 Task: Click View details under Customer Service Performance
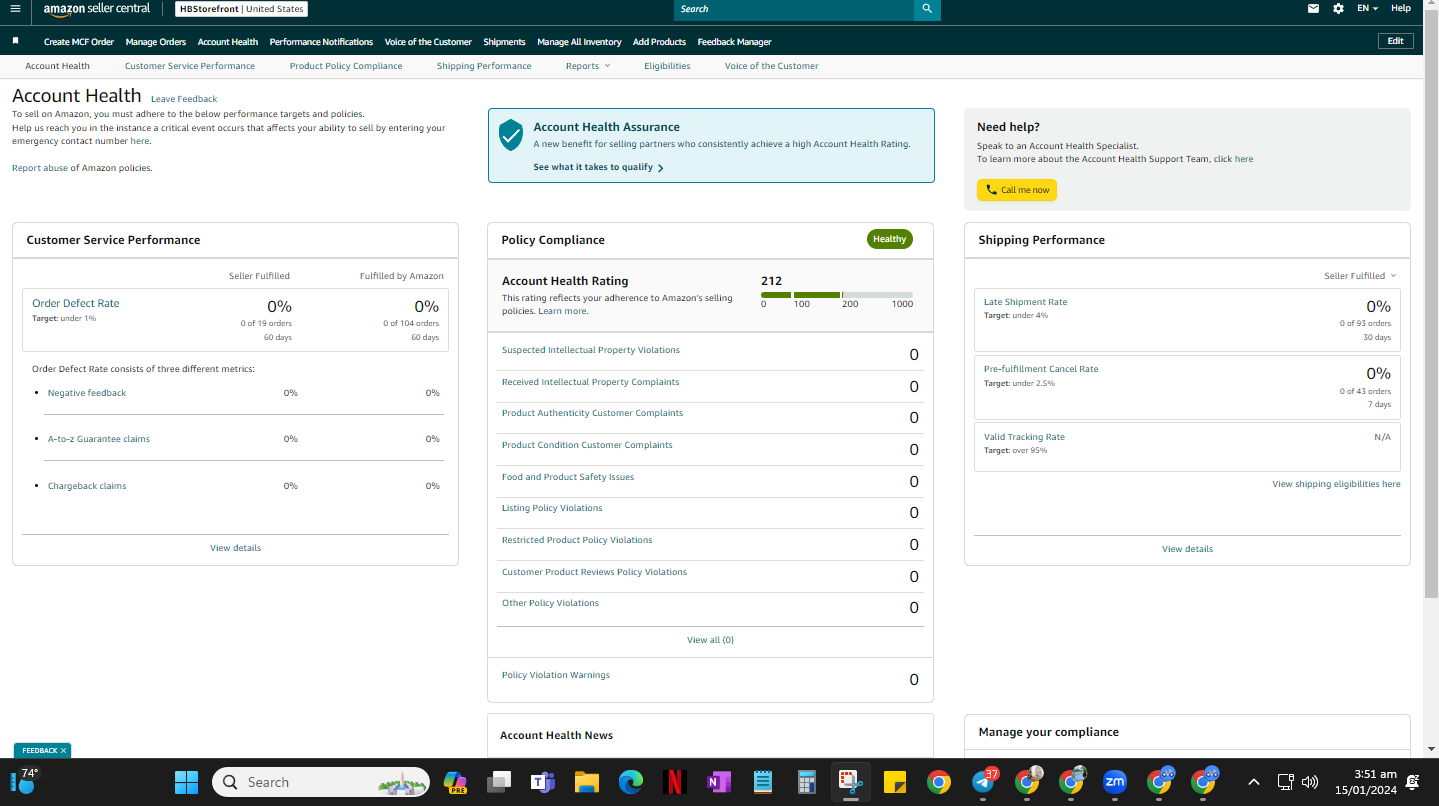(x=235, y=548)
